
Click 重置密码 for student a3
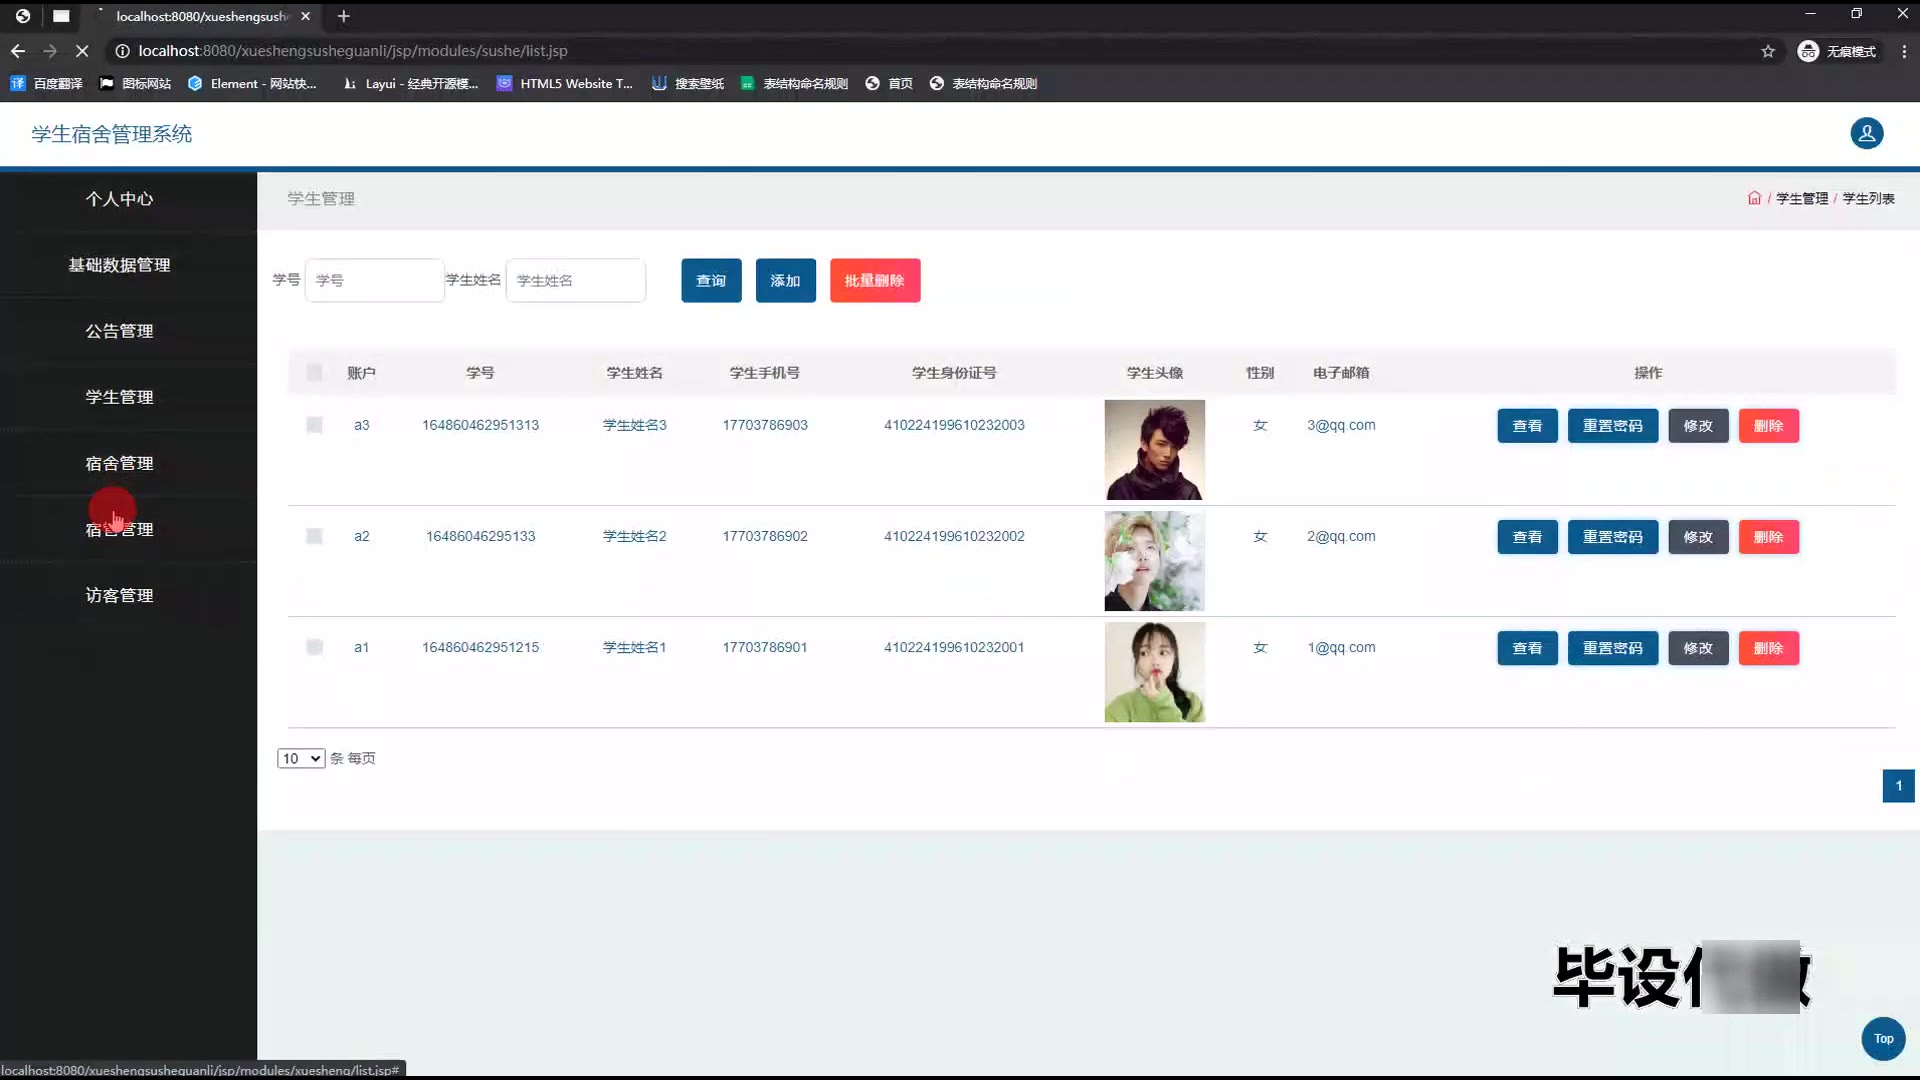tap(1612, 425)
